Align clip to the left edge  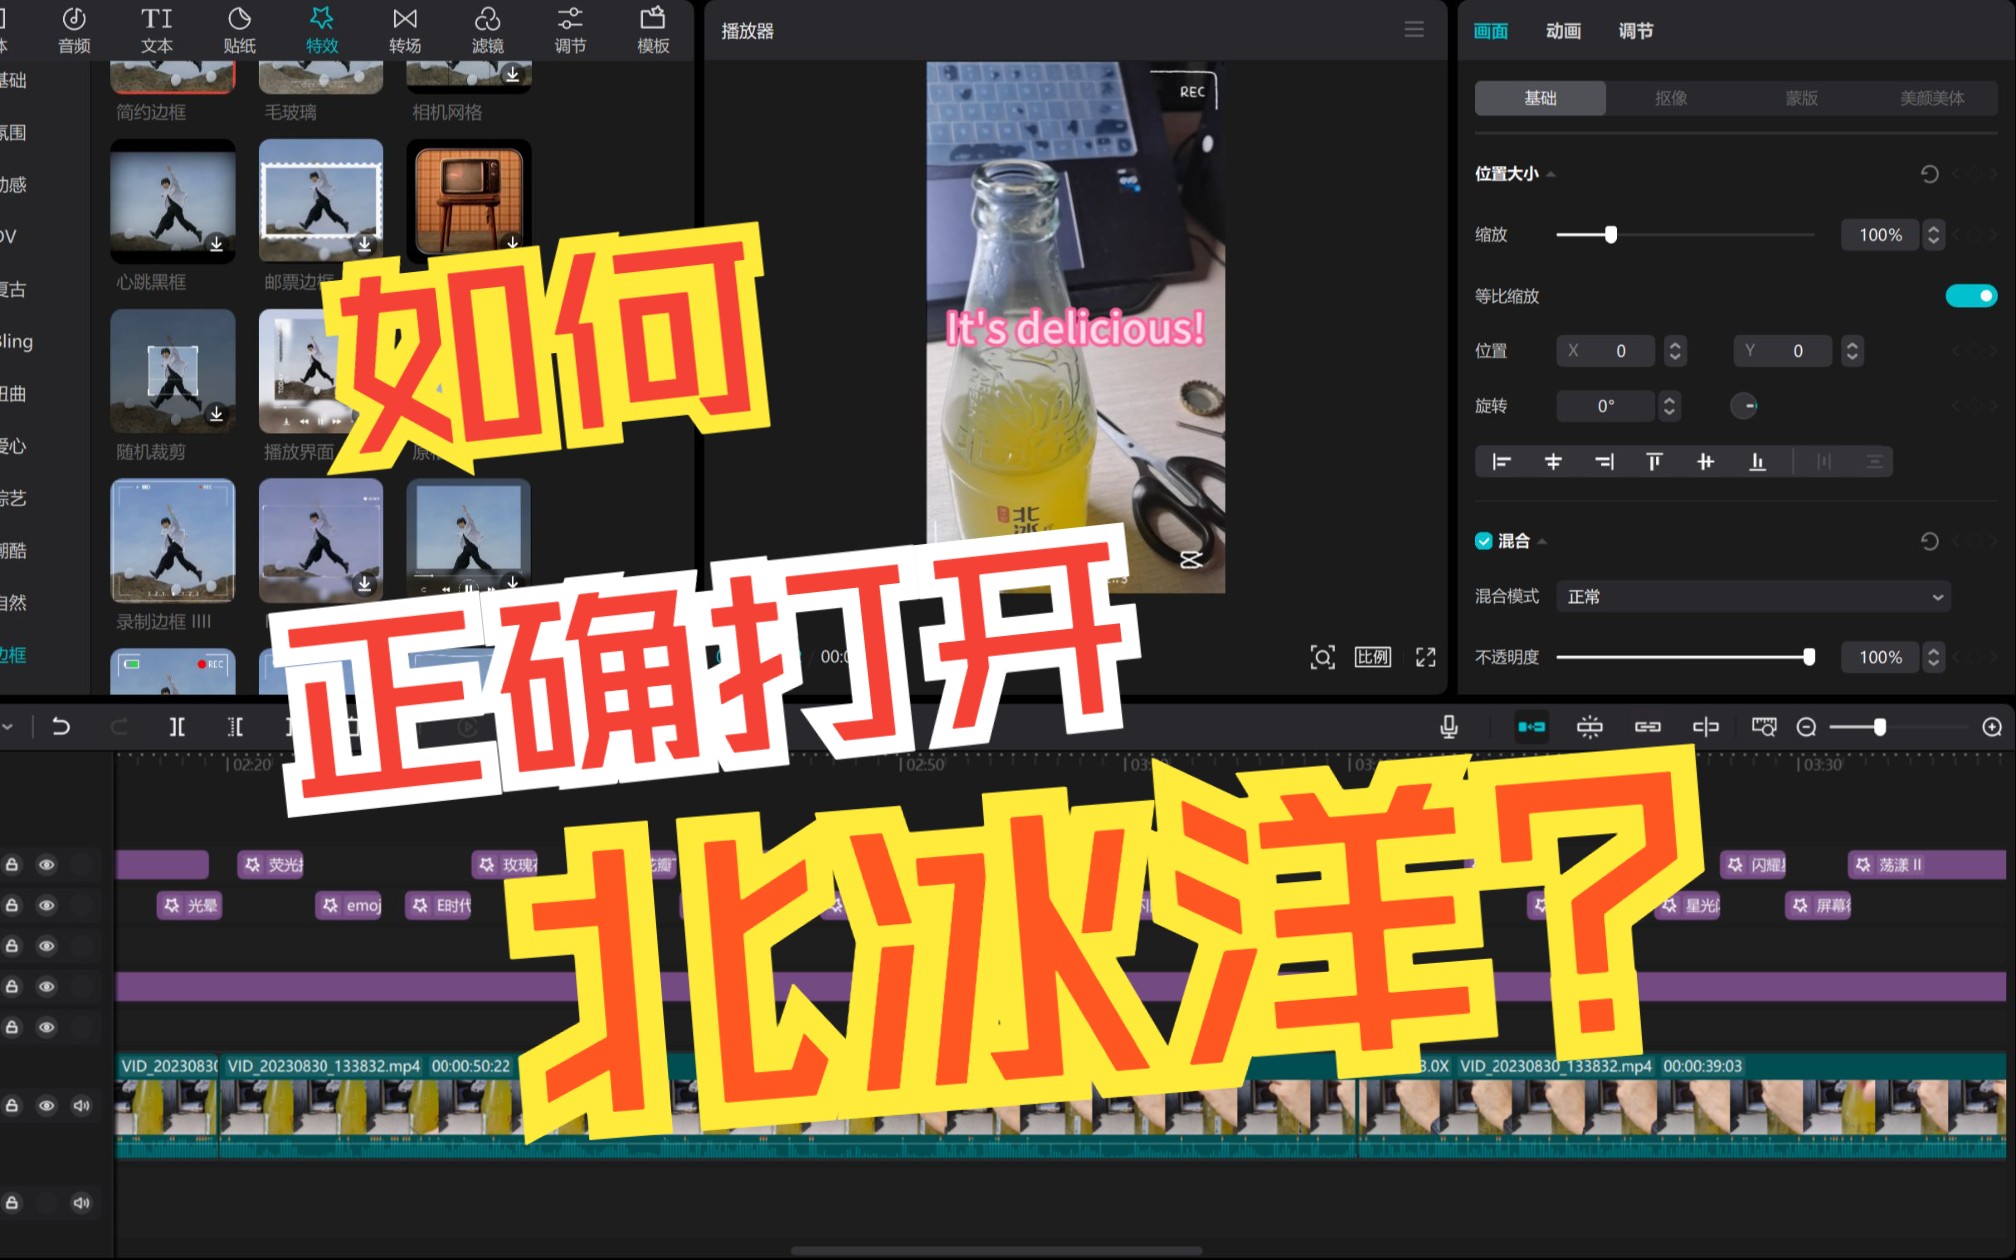click(x=1501, y=461)
